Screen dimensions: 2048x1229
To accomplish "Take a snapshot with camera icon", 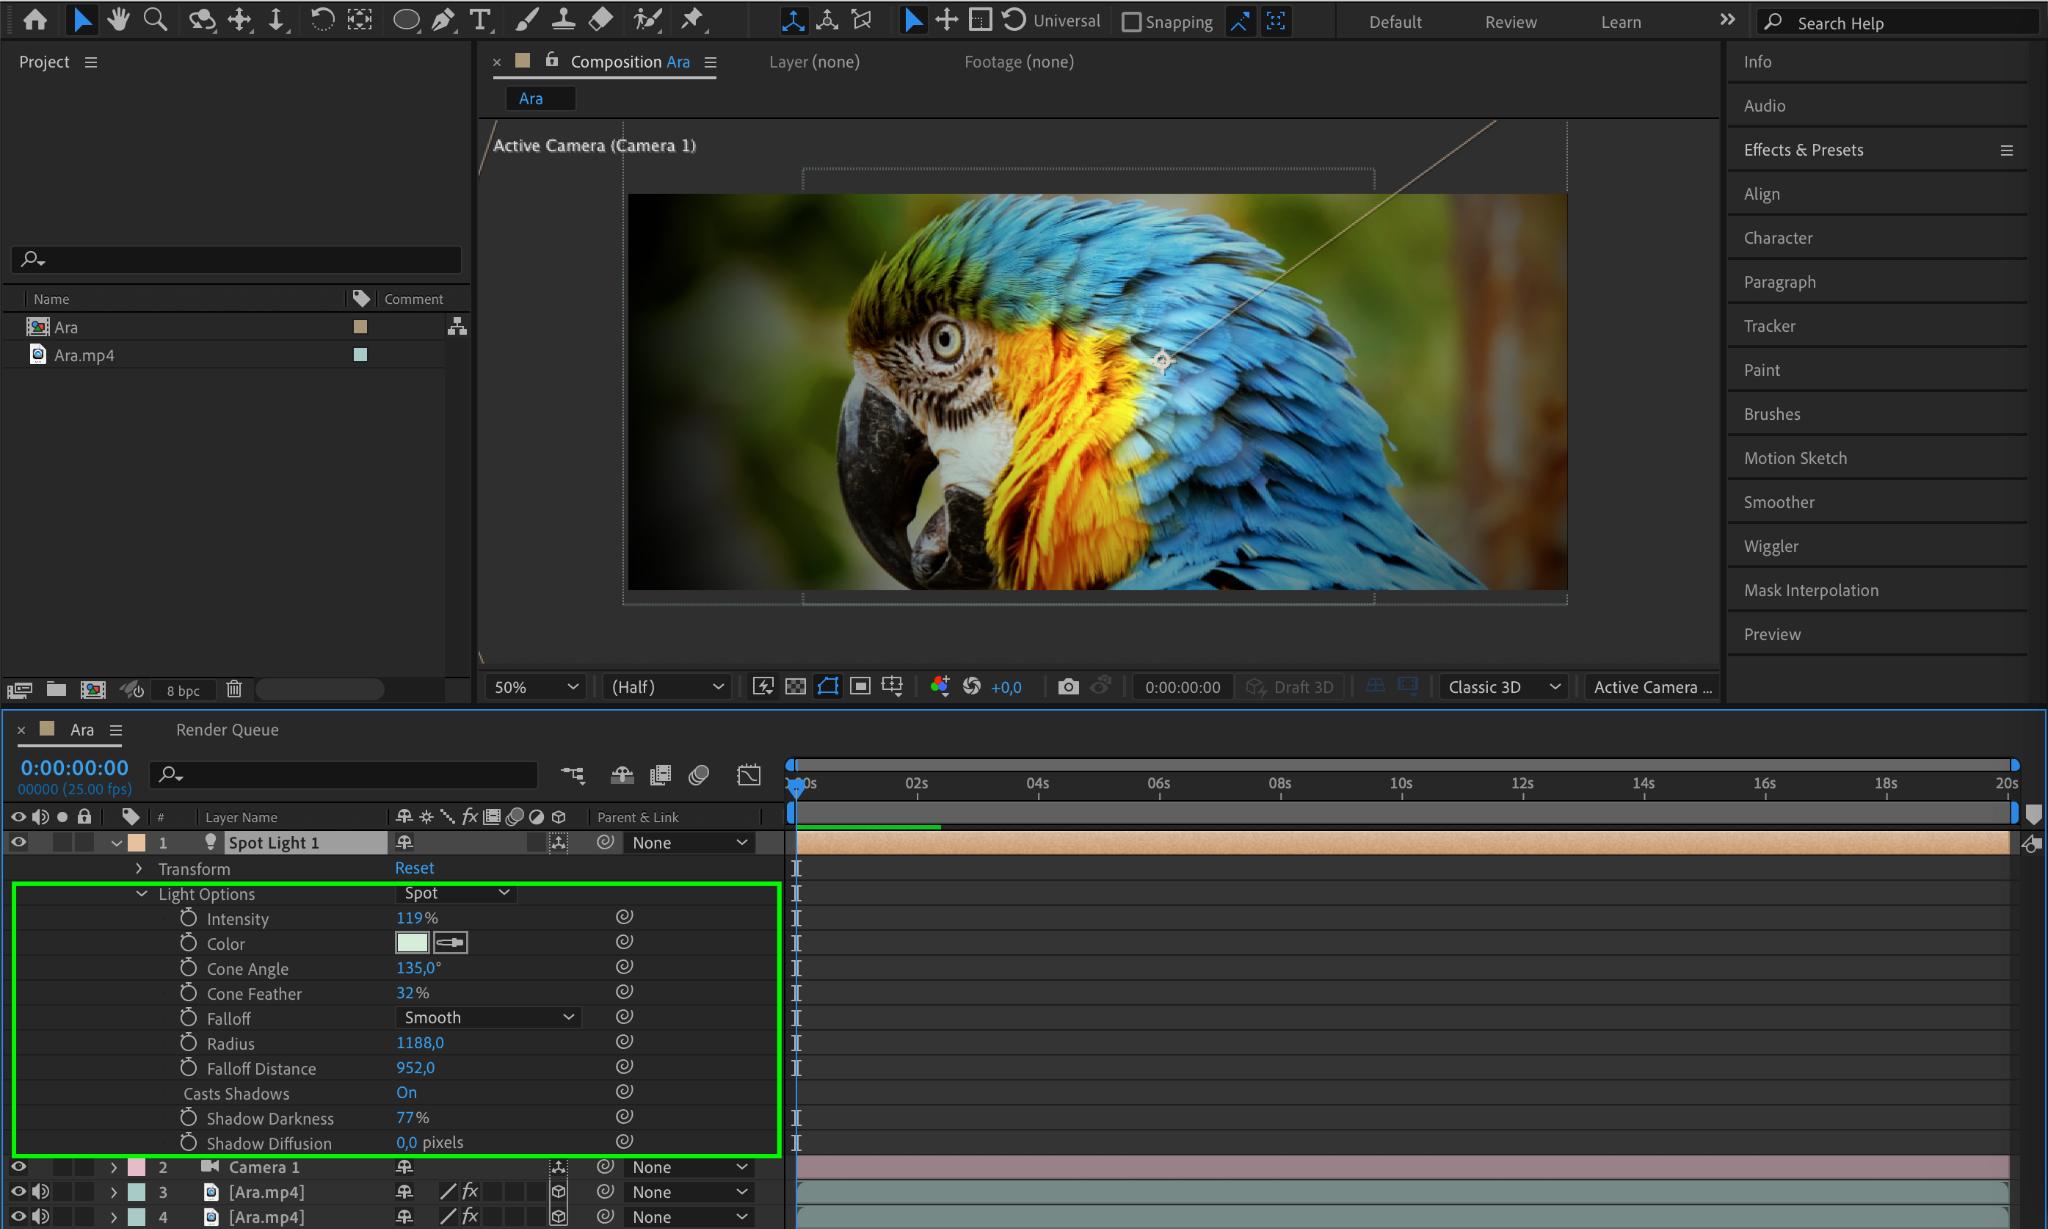I will (x=1068, y=687).
